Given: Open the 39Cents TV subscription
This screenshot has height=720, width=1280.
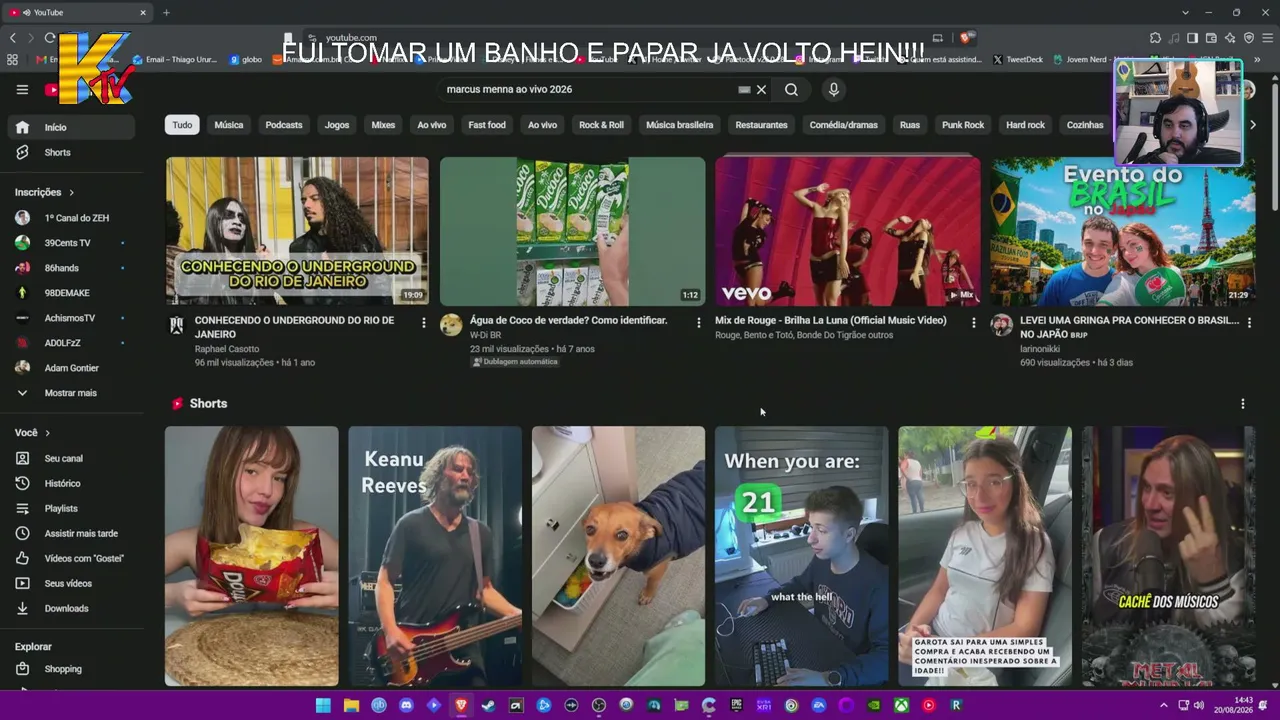Looking at the screenshot, I should tap(70, 243).
